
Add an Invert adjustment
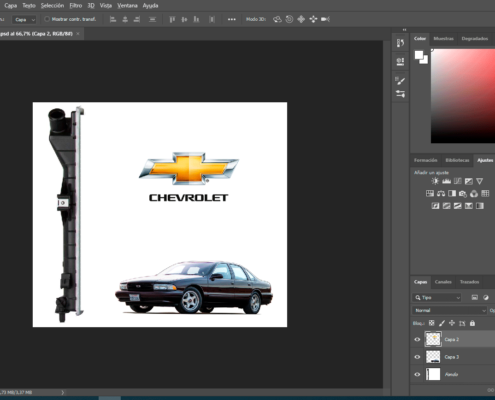(x=435, y=206)
